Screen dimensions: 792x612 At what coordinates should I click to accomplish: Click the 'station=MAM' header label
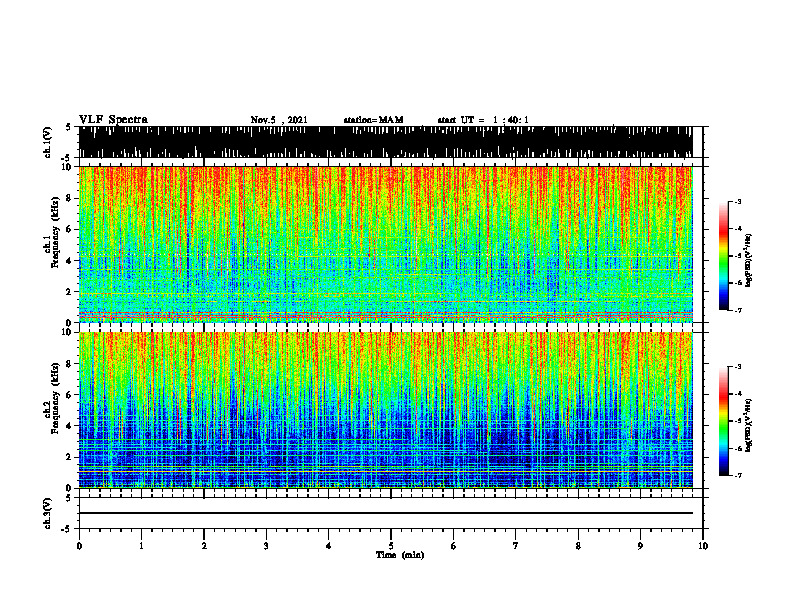[x=373, y=120]
